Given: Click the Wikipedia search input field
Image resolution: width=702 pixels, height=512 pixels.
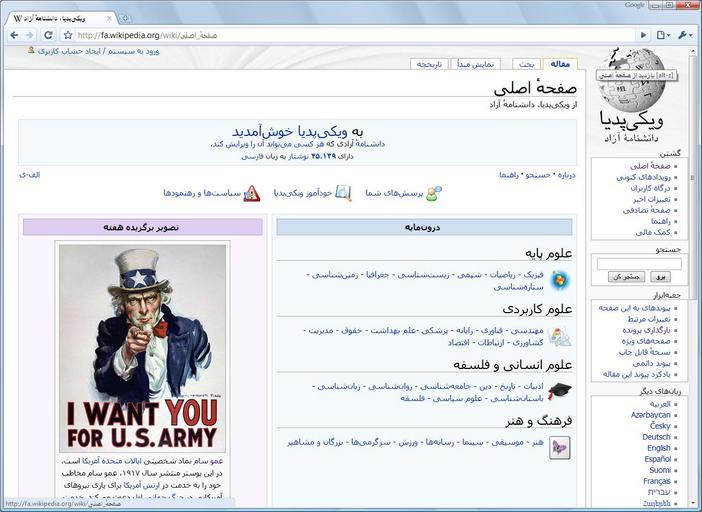Looking at the screenshot, I should [x=639, y=263].
